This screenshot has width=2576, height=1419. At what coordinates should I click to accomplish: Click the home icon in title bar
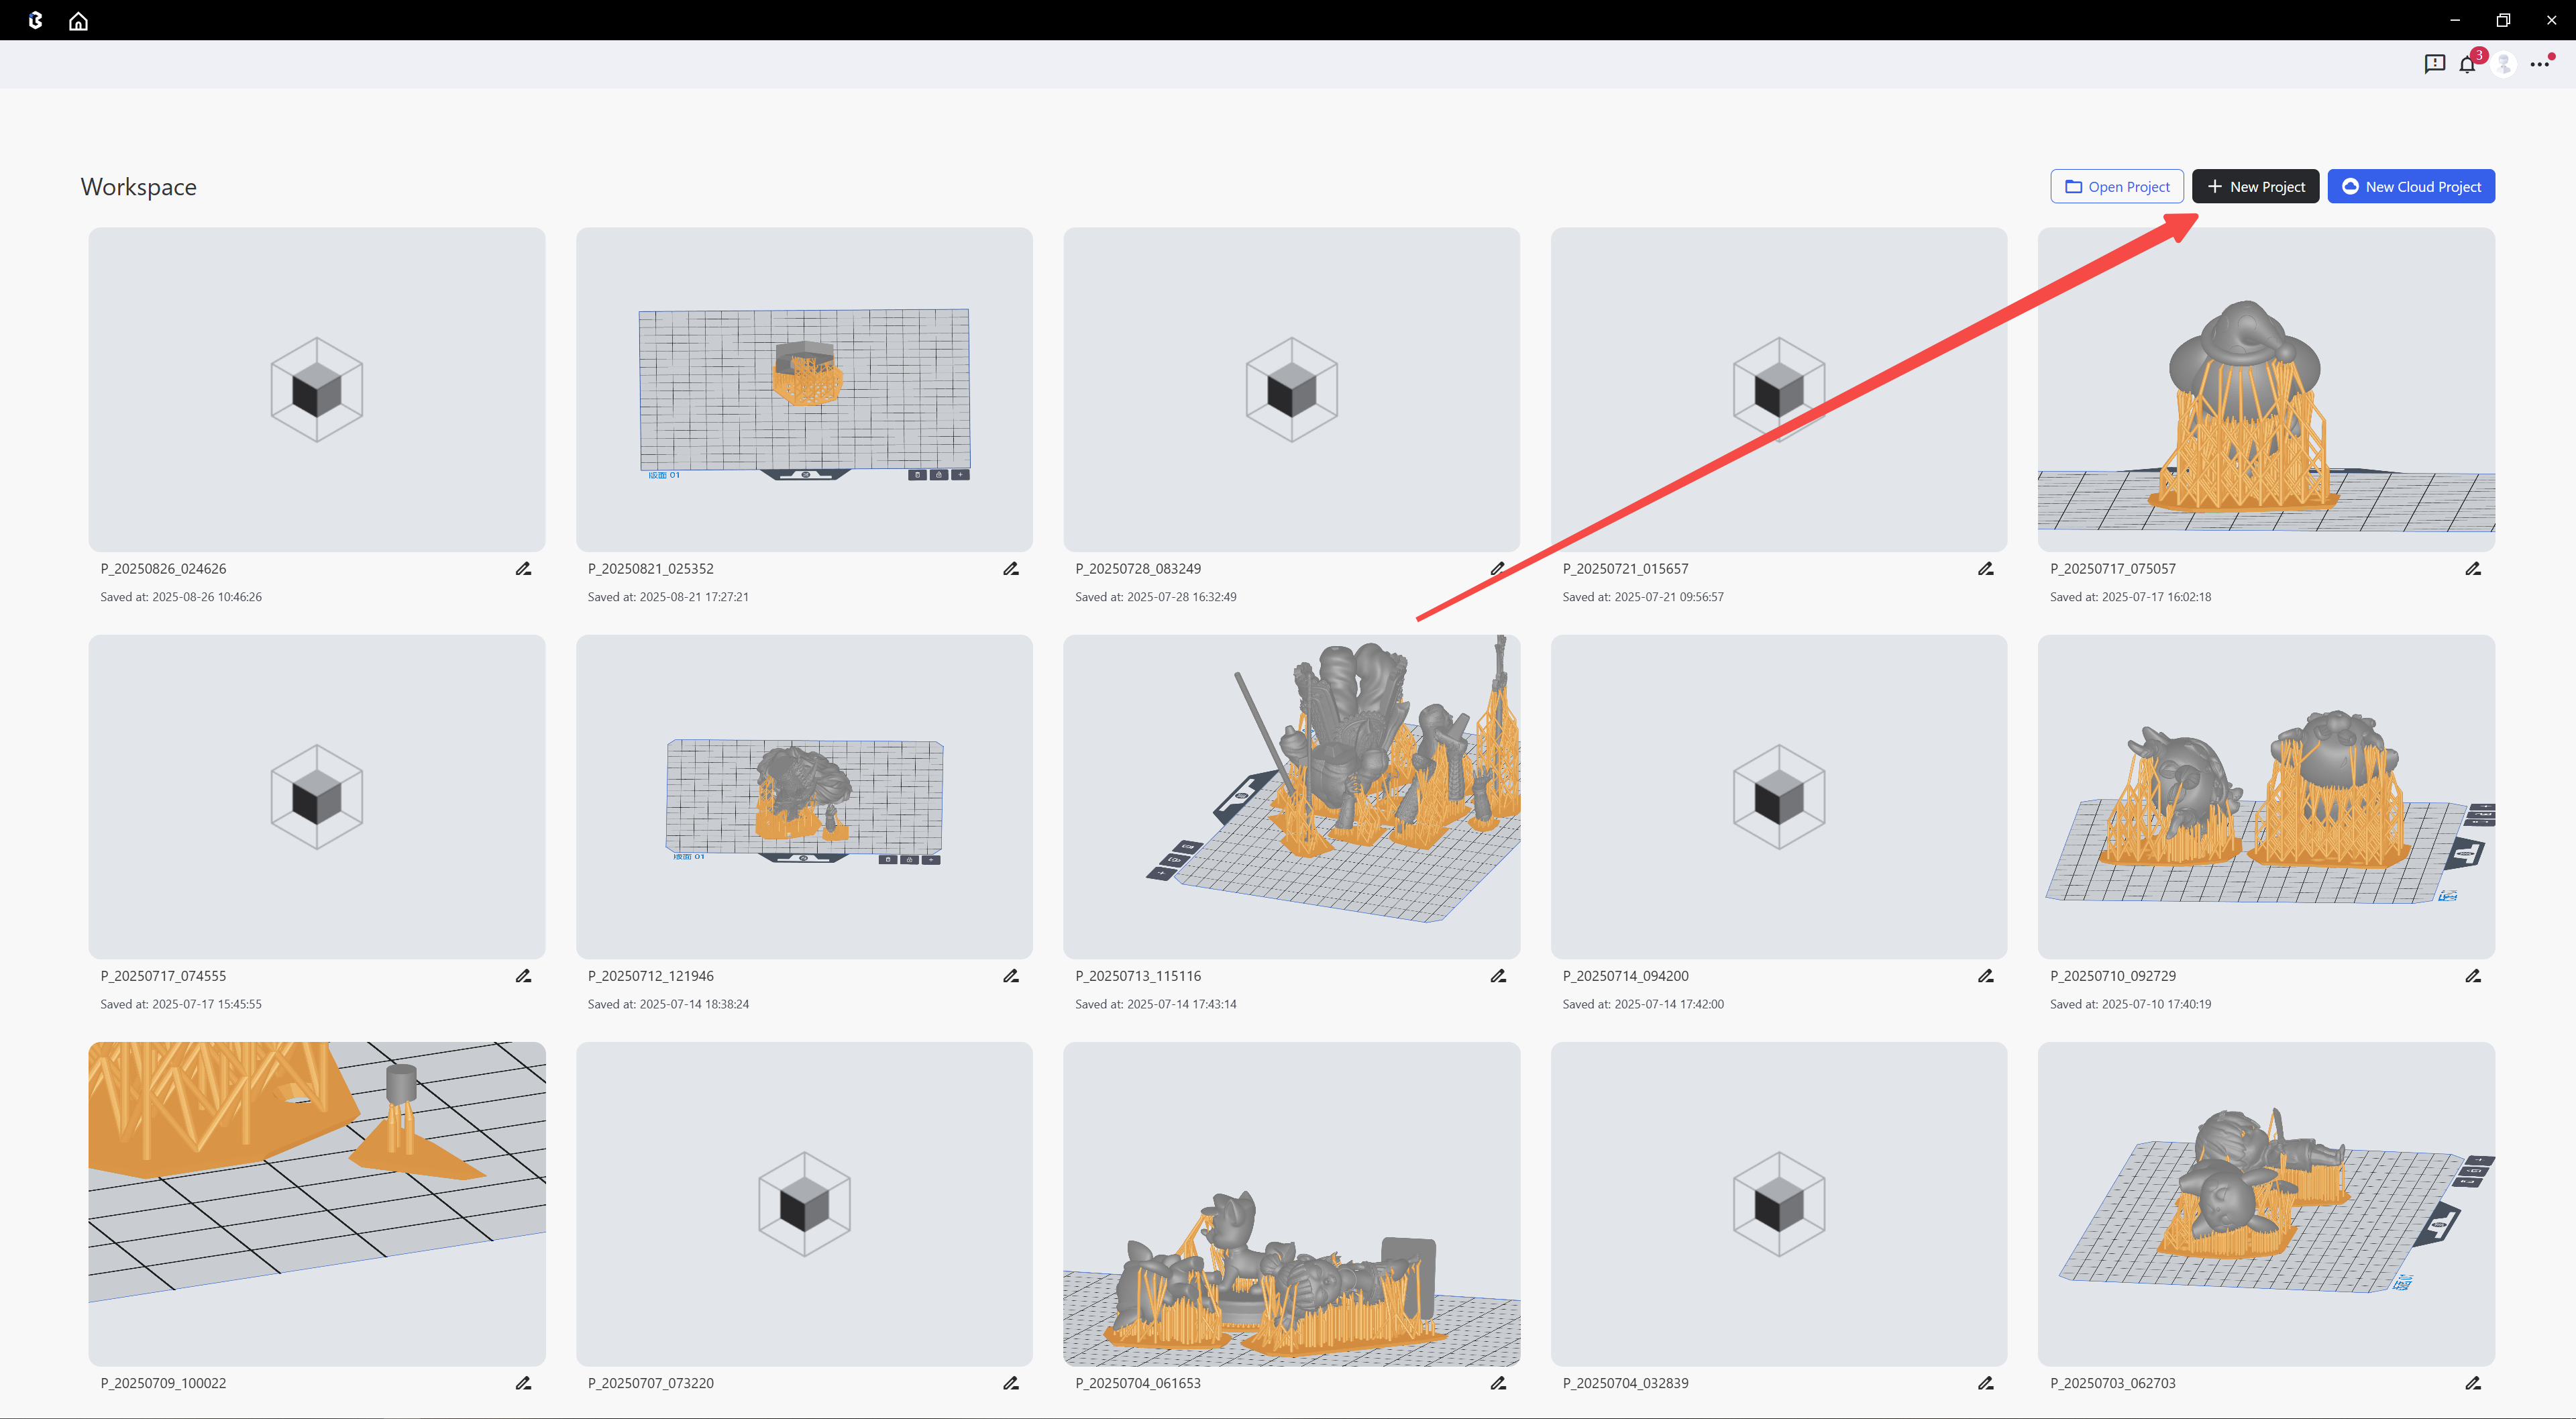point(78,21)
